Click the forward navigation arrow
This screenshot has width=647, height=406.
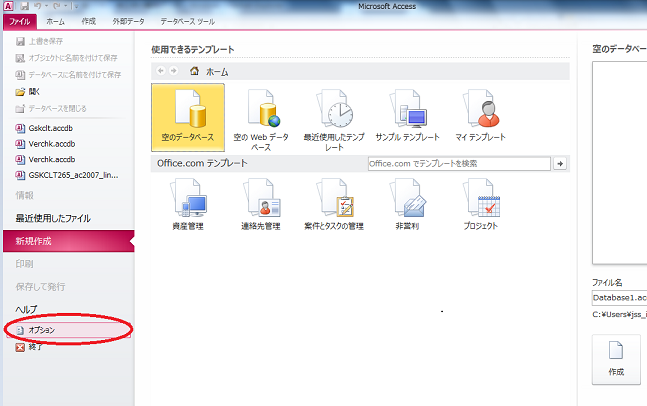tap(174, 71)
